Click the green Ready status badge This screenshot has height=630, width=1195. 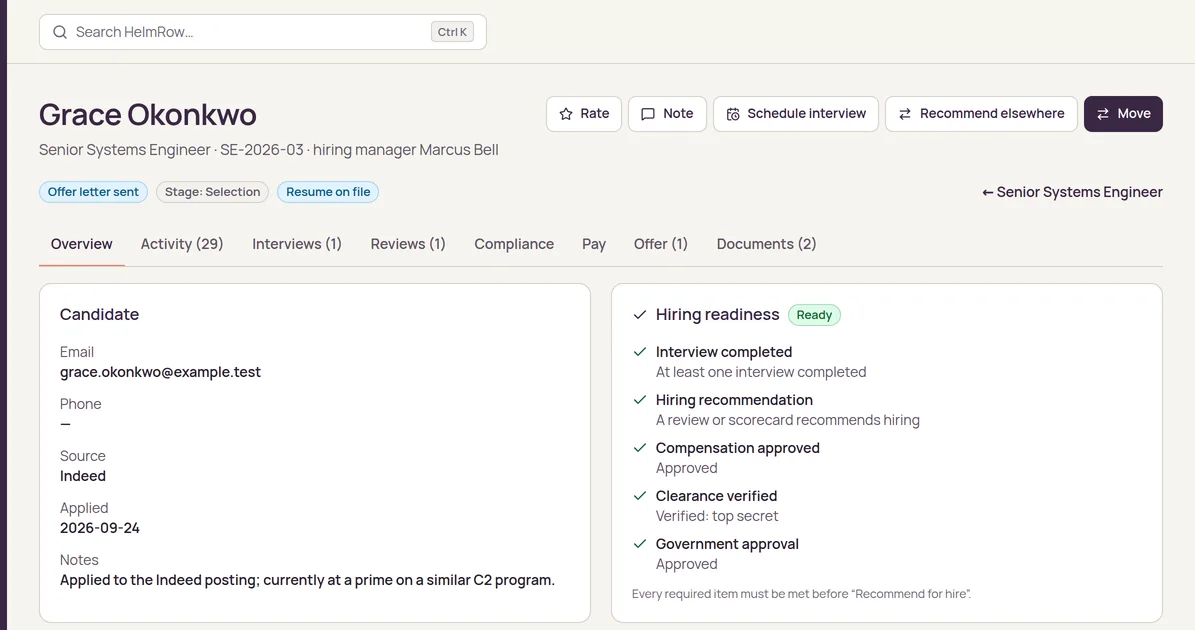pos(814,315)
